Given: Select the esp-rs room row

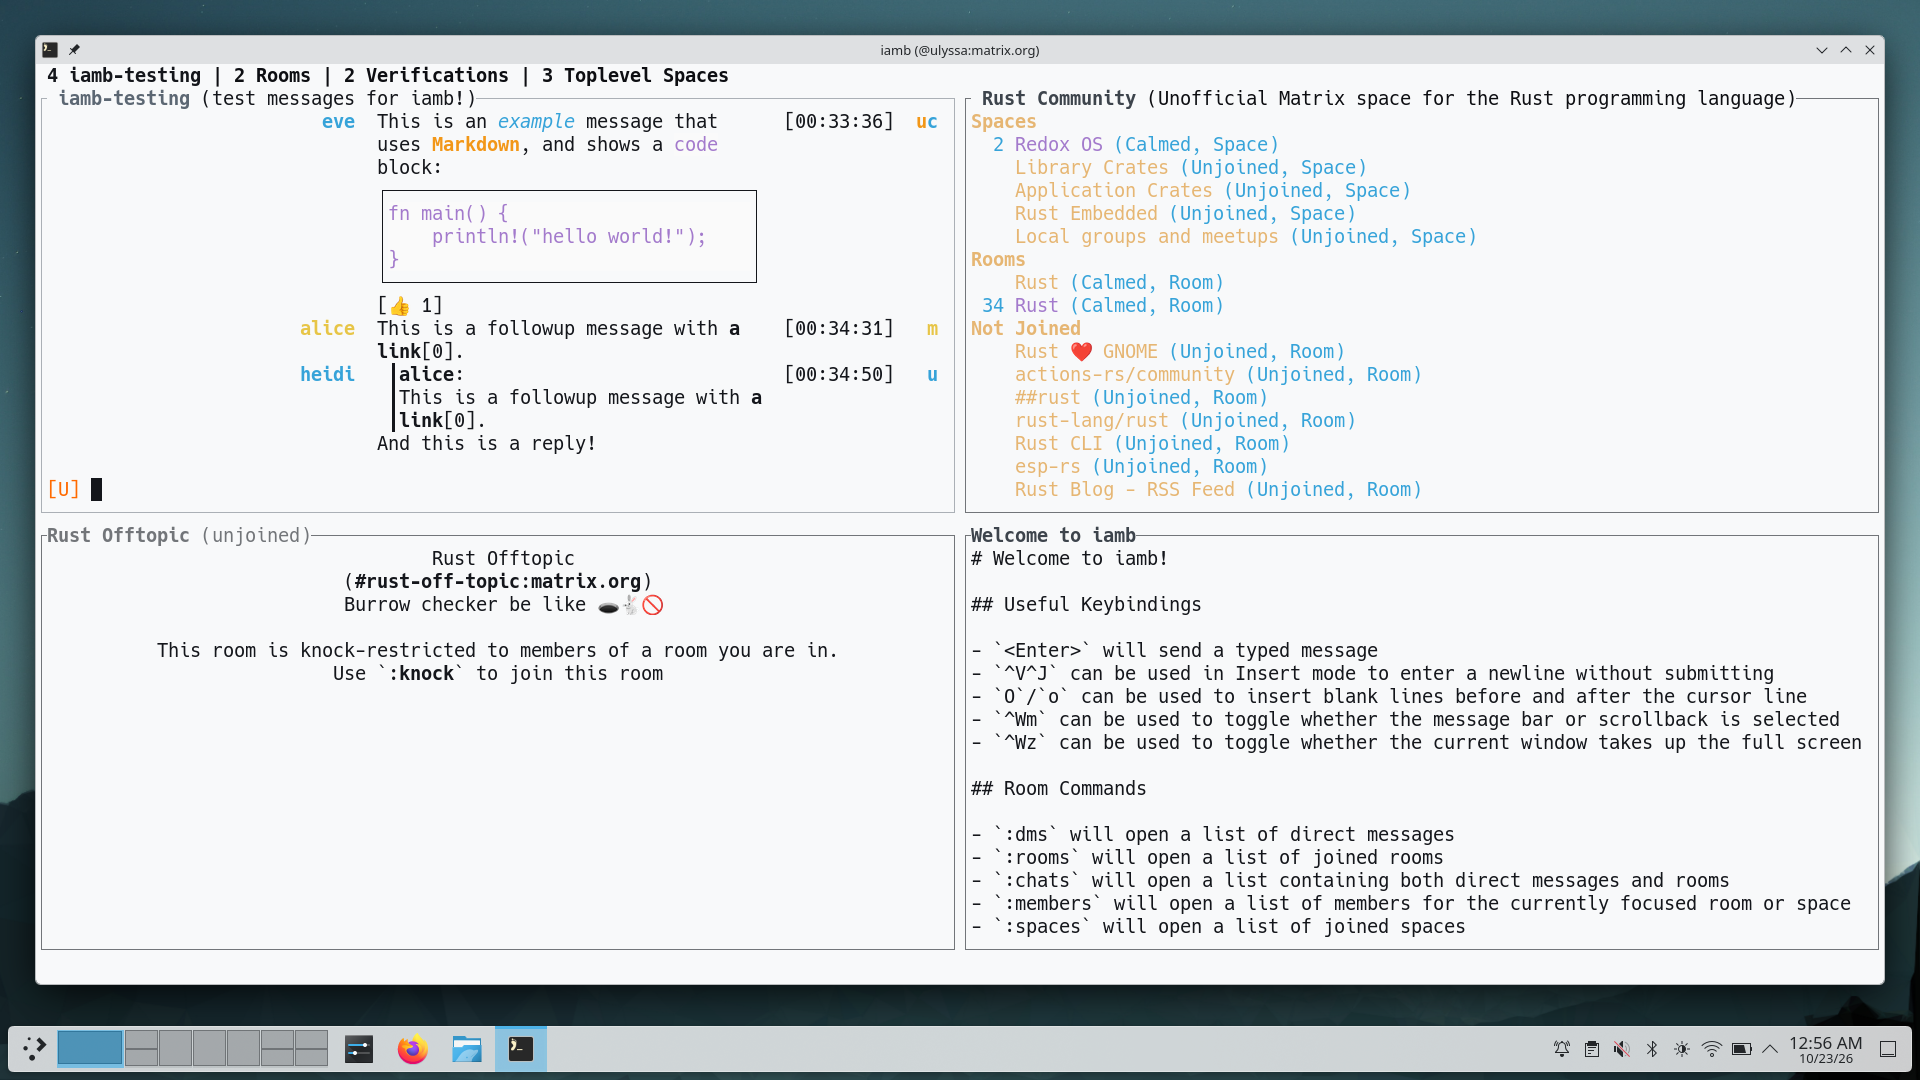Looking at the screenshot, I should point(1141,466).
